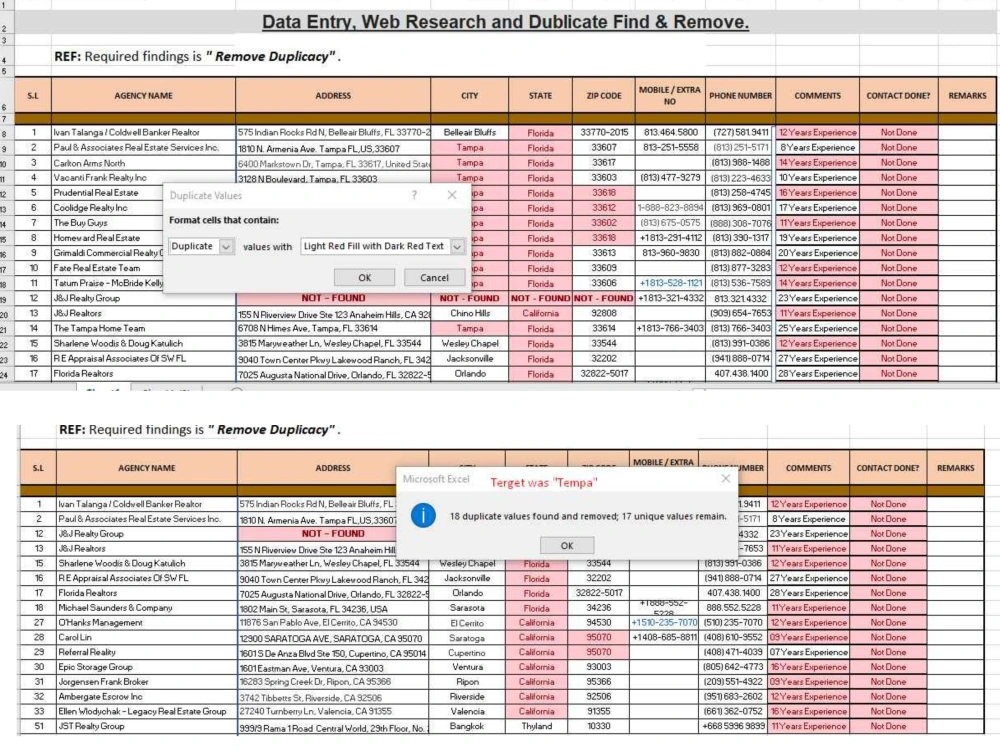The height and width of the screenshot is (750, 1000).
Task: Select the 'The Tampa Home Team' cell
Action: click(143, 328)
